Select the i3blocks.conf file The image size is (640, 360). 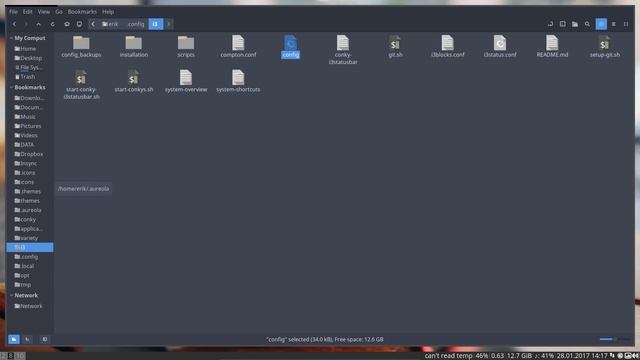click(448, 47)
